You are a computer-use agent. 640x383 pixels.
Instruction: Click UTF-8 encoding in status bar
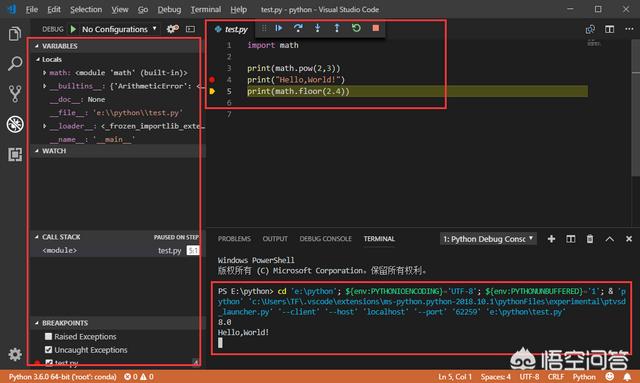click(529, 376)
